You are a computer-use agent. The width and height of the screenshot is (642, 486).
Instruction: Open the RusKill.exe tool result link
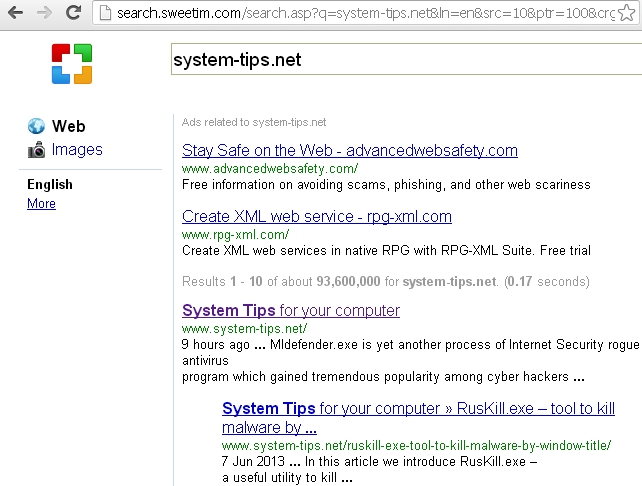tap(418, 409)
